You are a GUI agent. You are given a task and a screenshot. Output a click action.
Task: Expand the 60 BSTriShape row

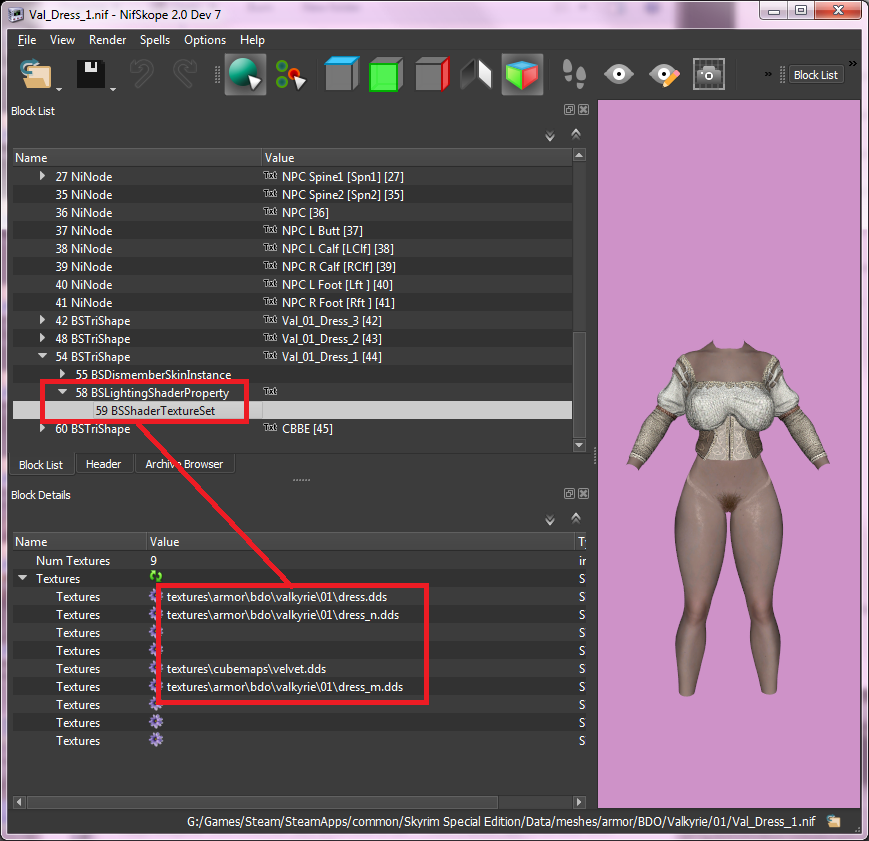pyautogui.click(x=43, y=428)
